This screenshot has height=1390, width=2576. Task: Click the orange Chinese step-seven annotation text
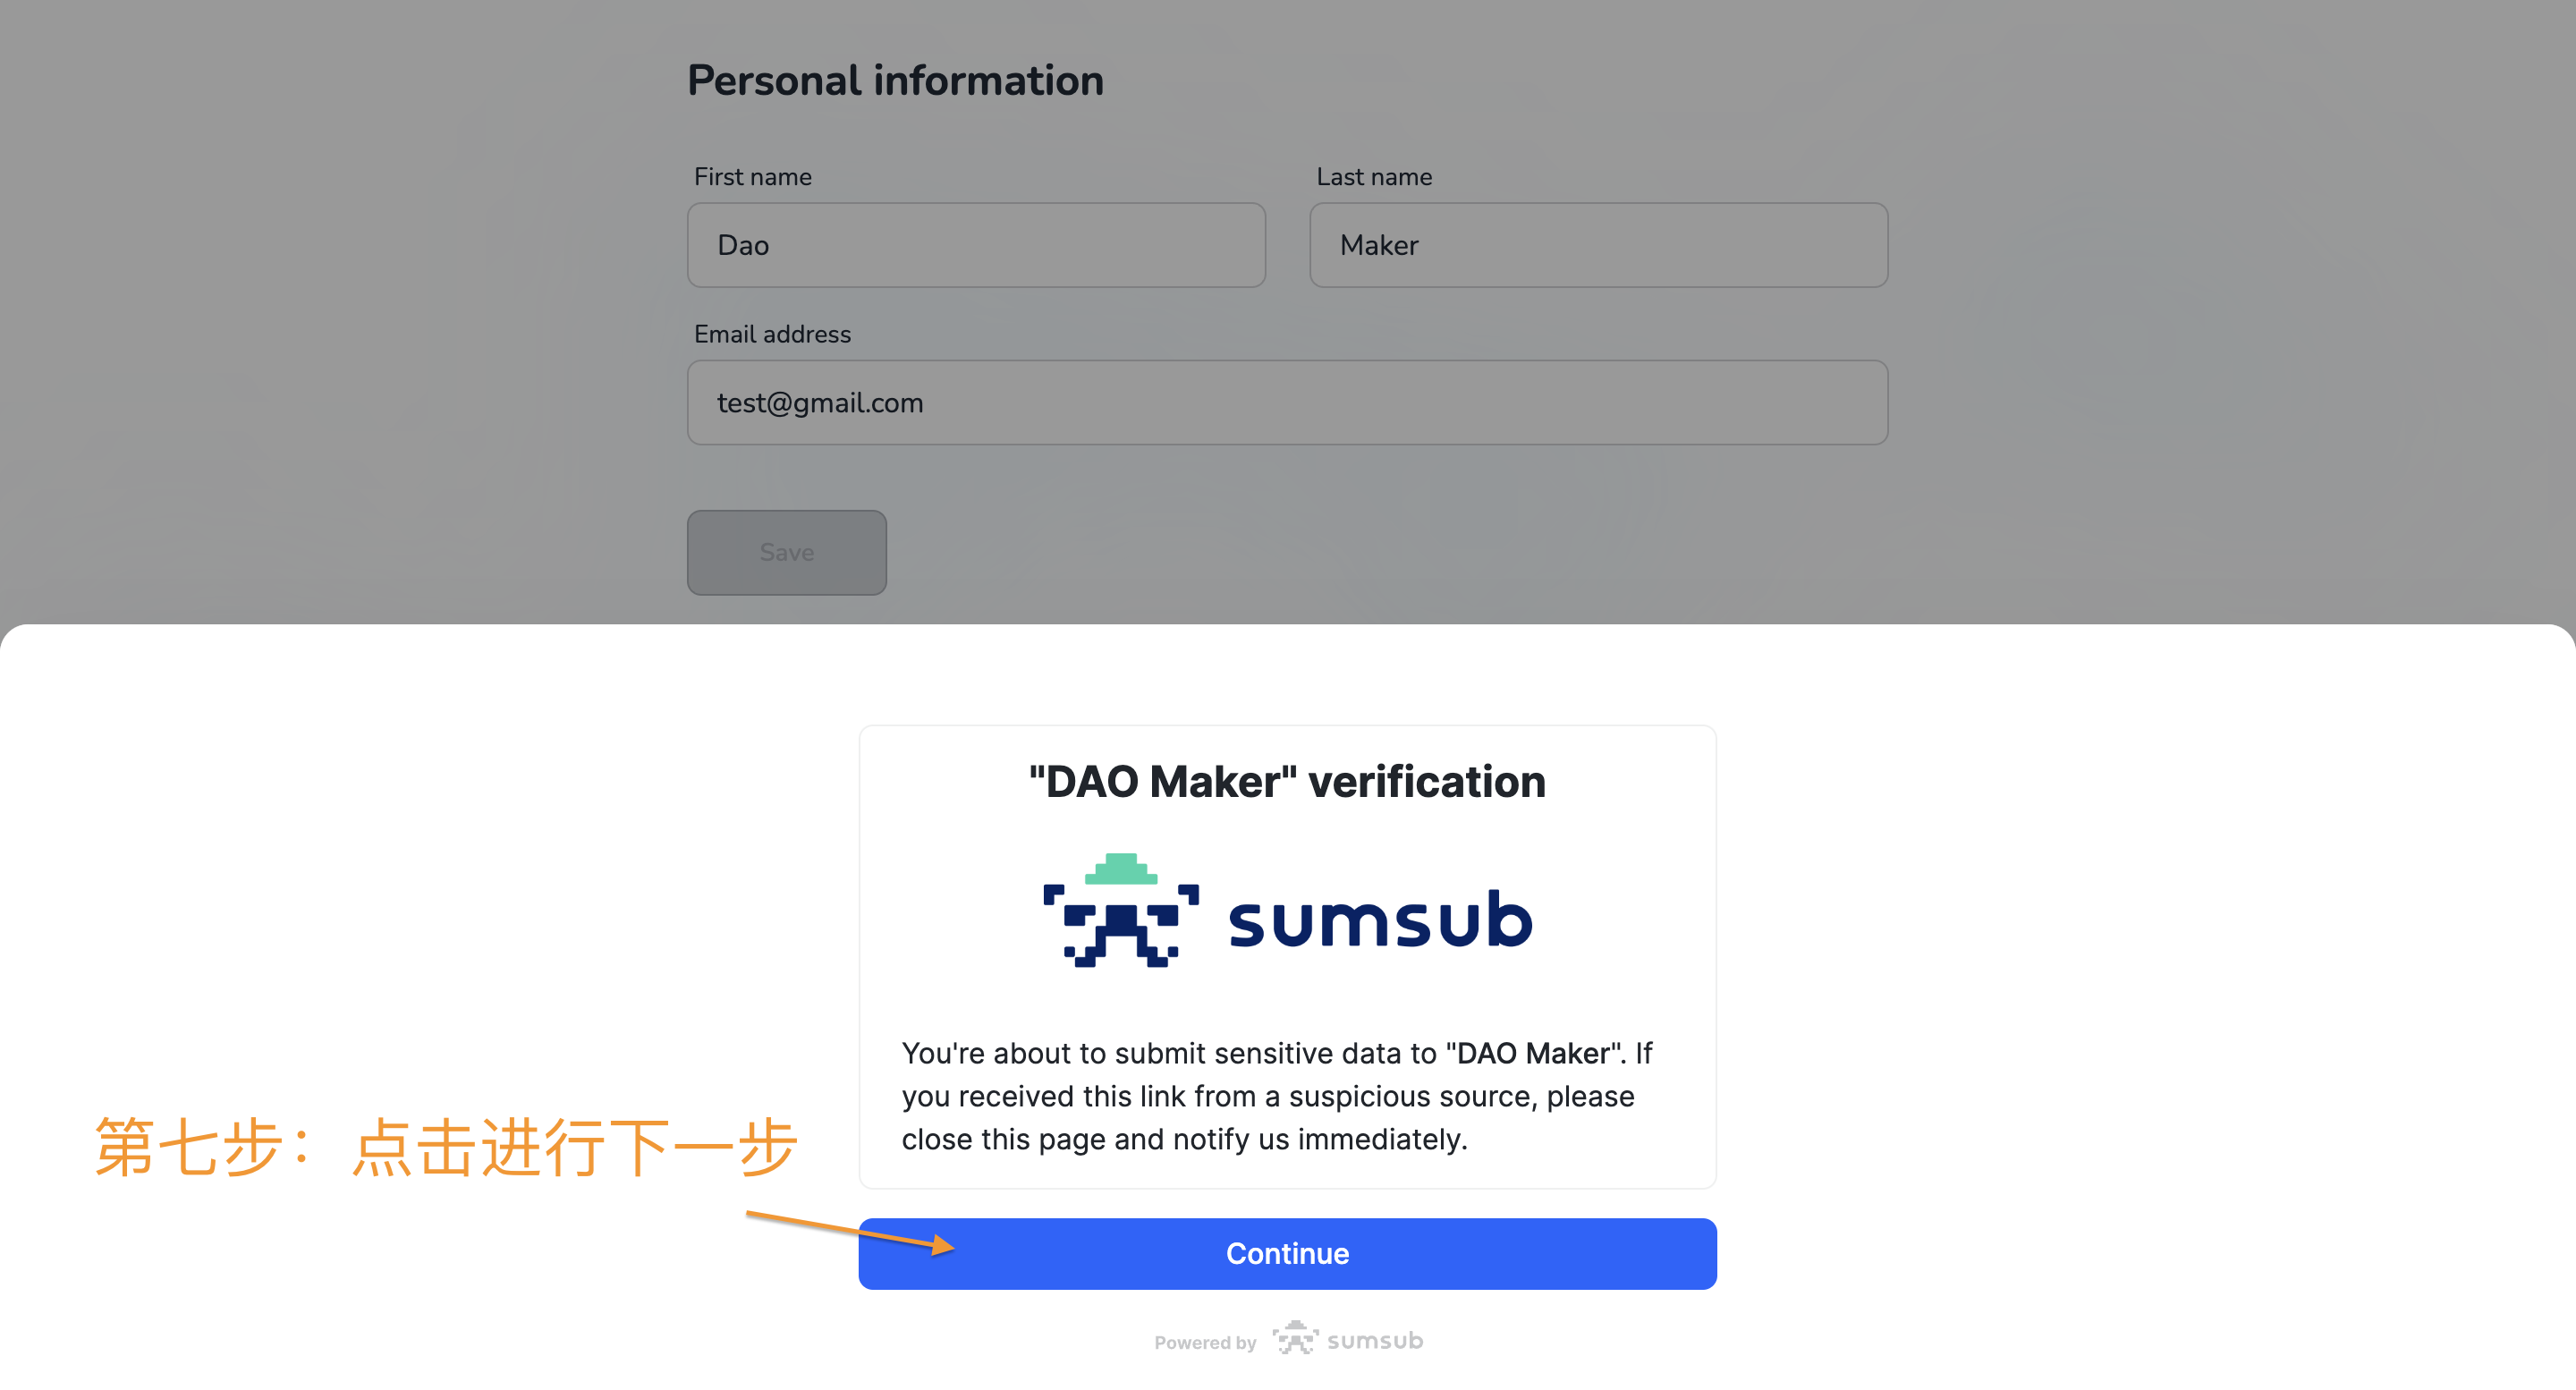[446, 1147]
